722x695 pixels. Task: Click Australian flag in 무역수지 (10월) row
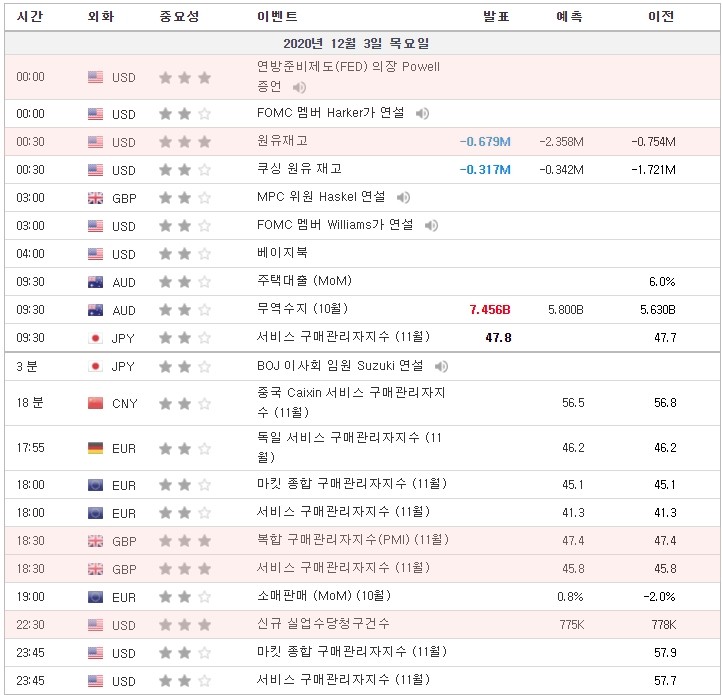tap(95, 310)
